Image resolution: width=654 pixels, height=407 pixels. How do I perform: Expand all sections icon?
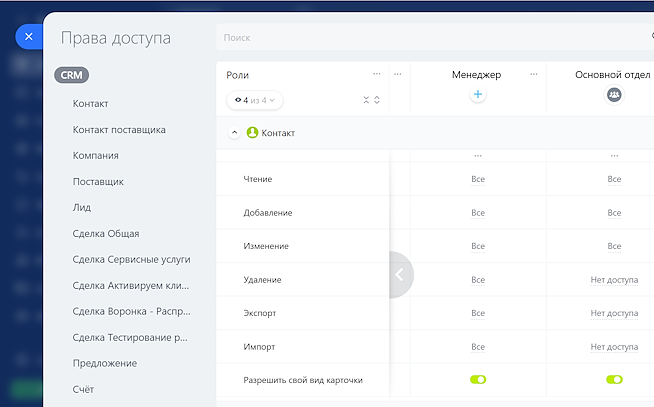pyautogui.click(x=377, y=100)
